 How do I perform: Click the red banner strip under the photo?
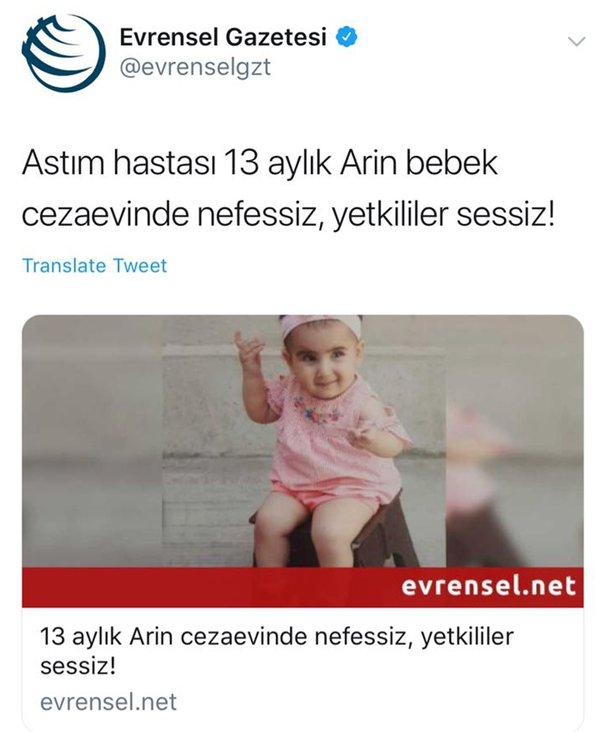coord(303,587)
